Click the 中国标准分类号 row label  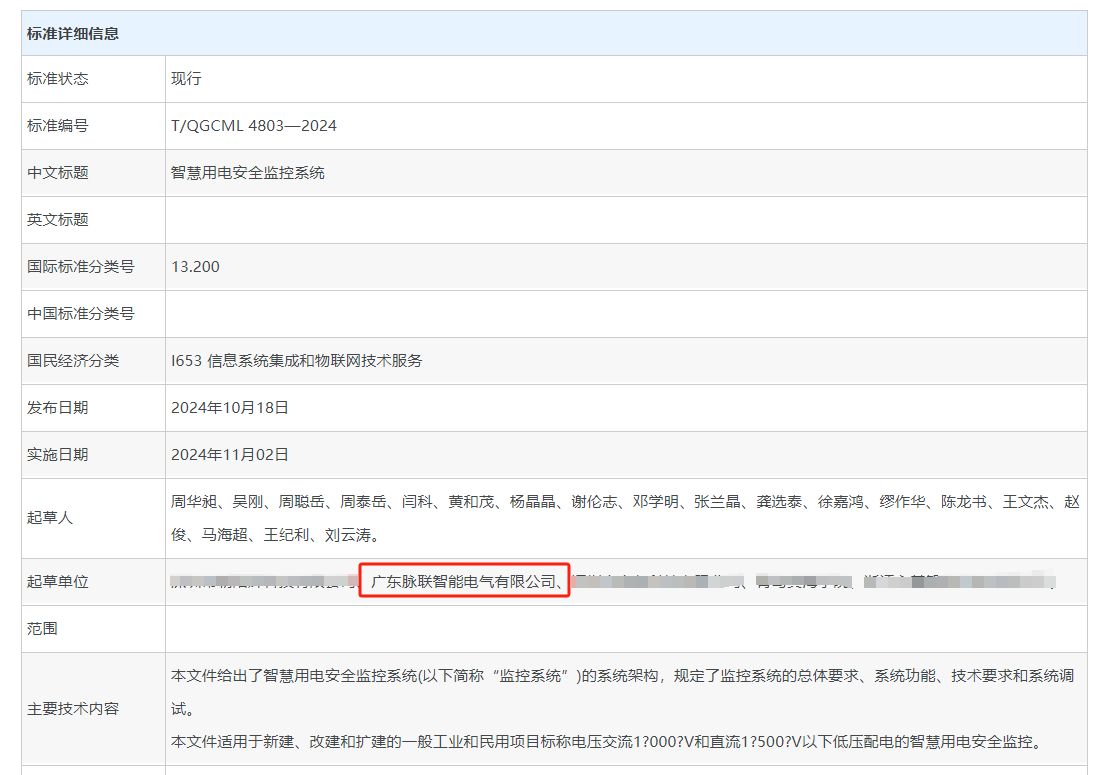pos(80,314)
